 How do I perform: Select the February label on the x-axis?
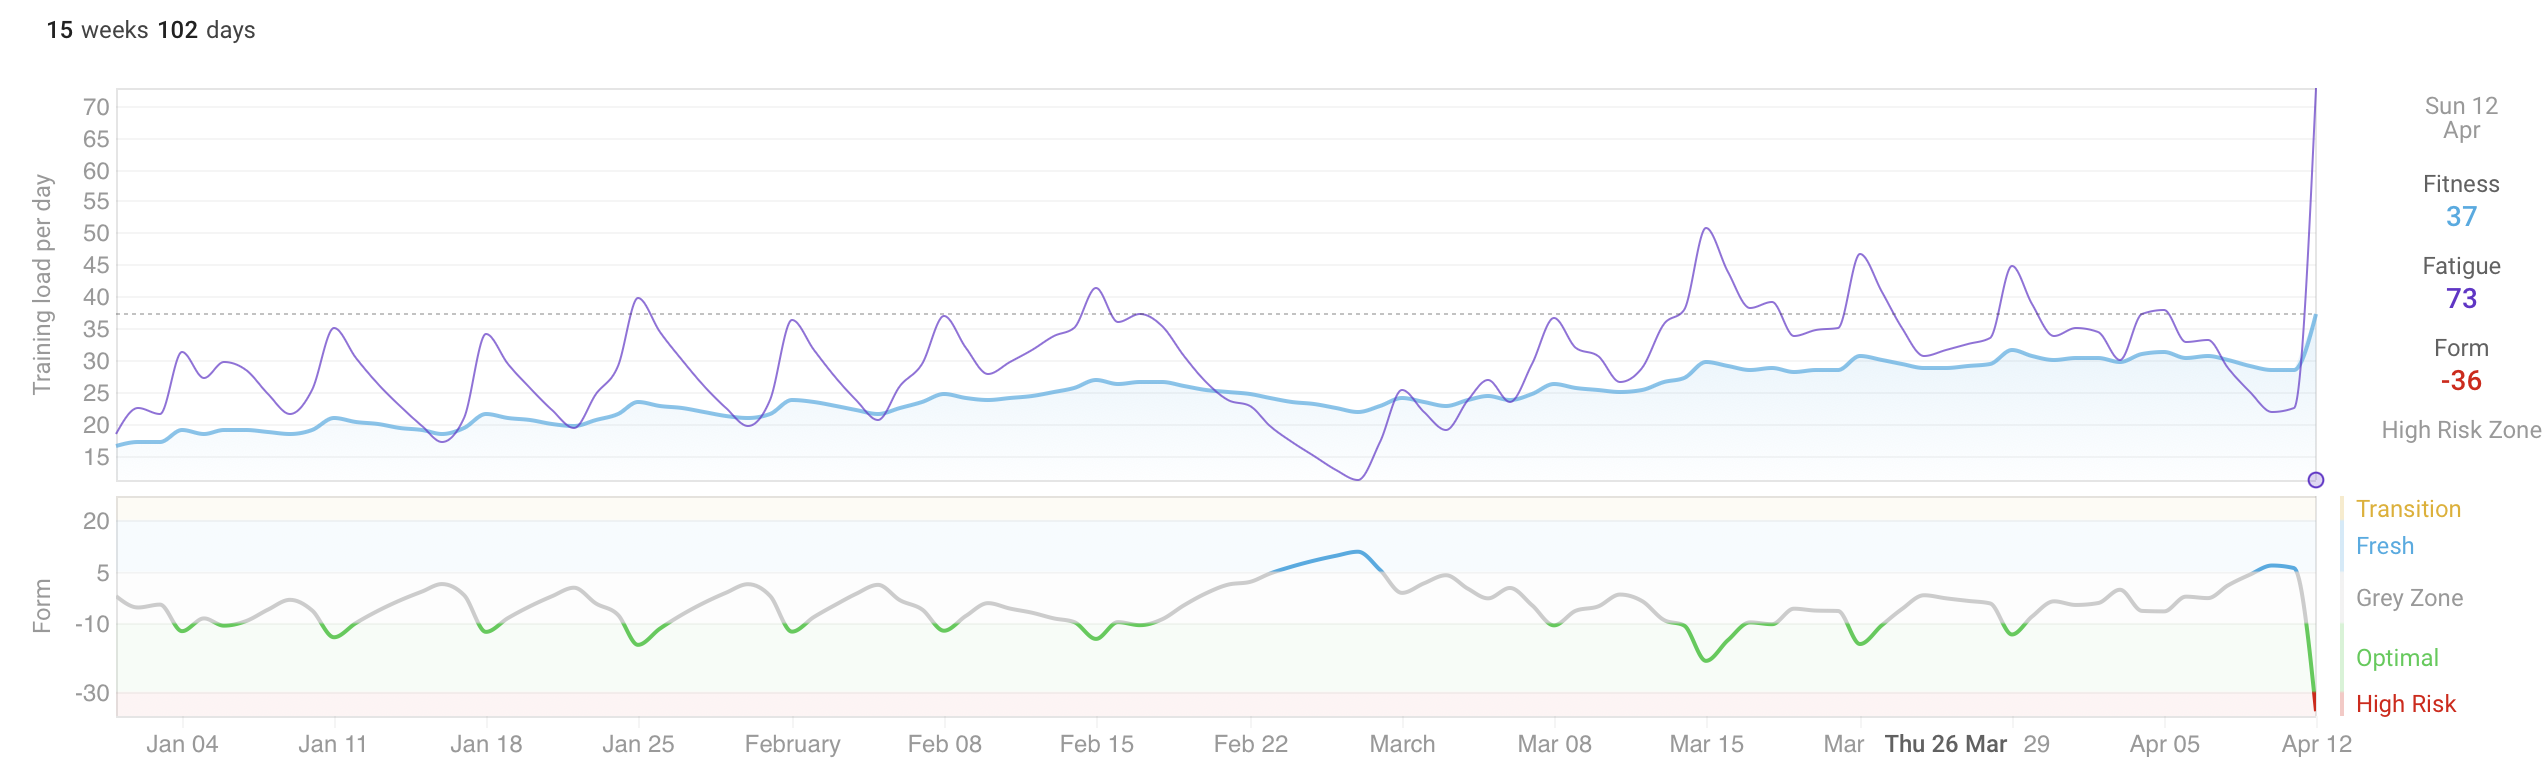[792, 744]
